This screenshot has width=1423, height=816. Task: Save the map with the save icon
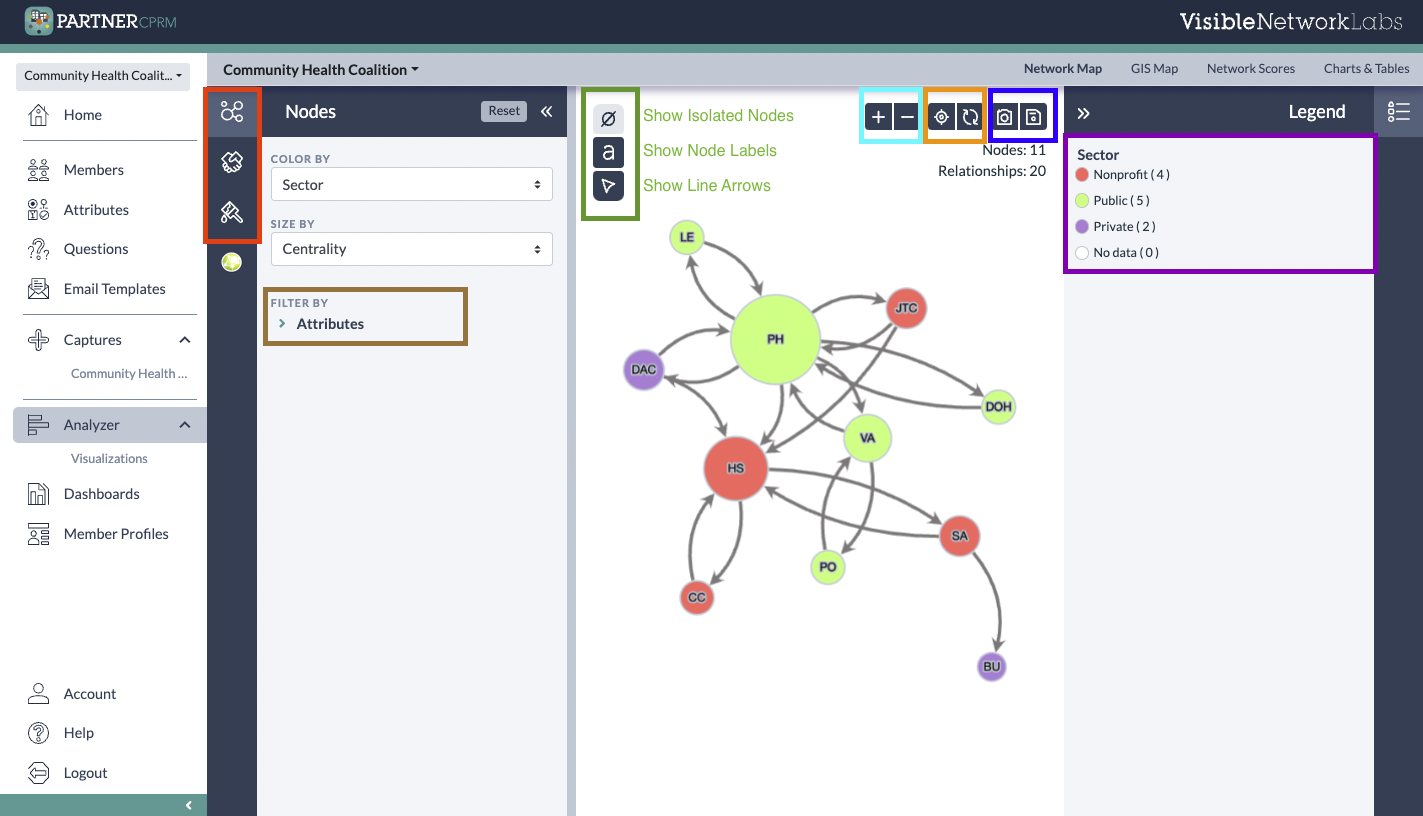(x=1033, y=116)
